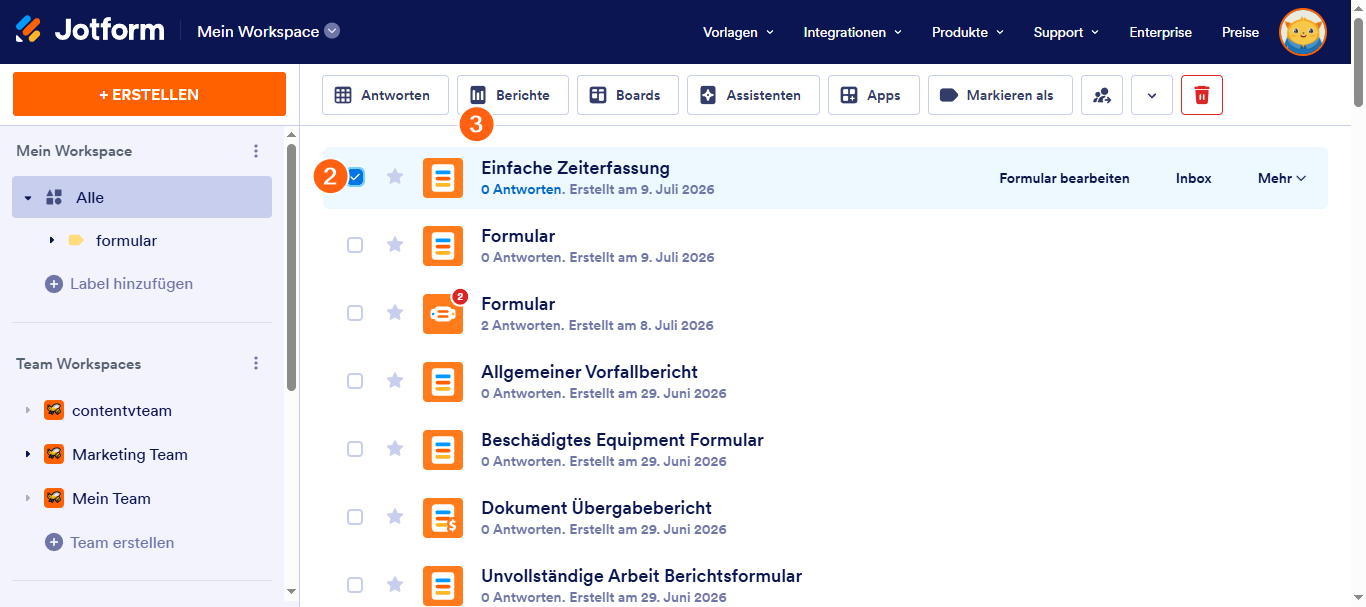Expand the contentvteam workspace arrow
The width and height of the screenshot is (1366, 607).
27,411
